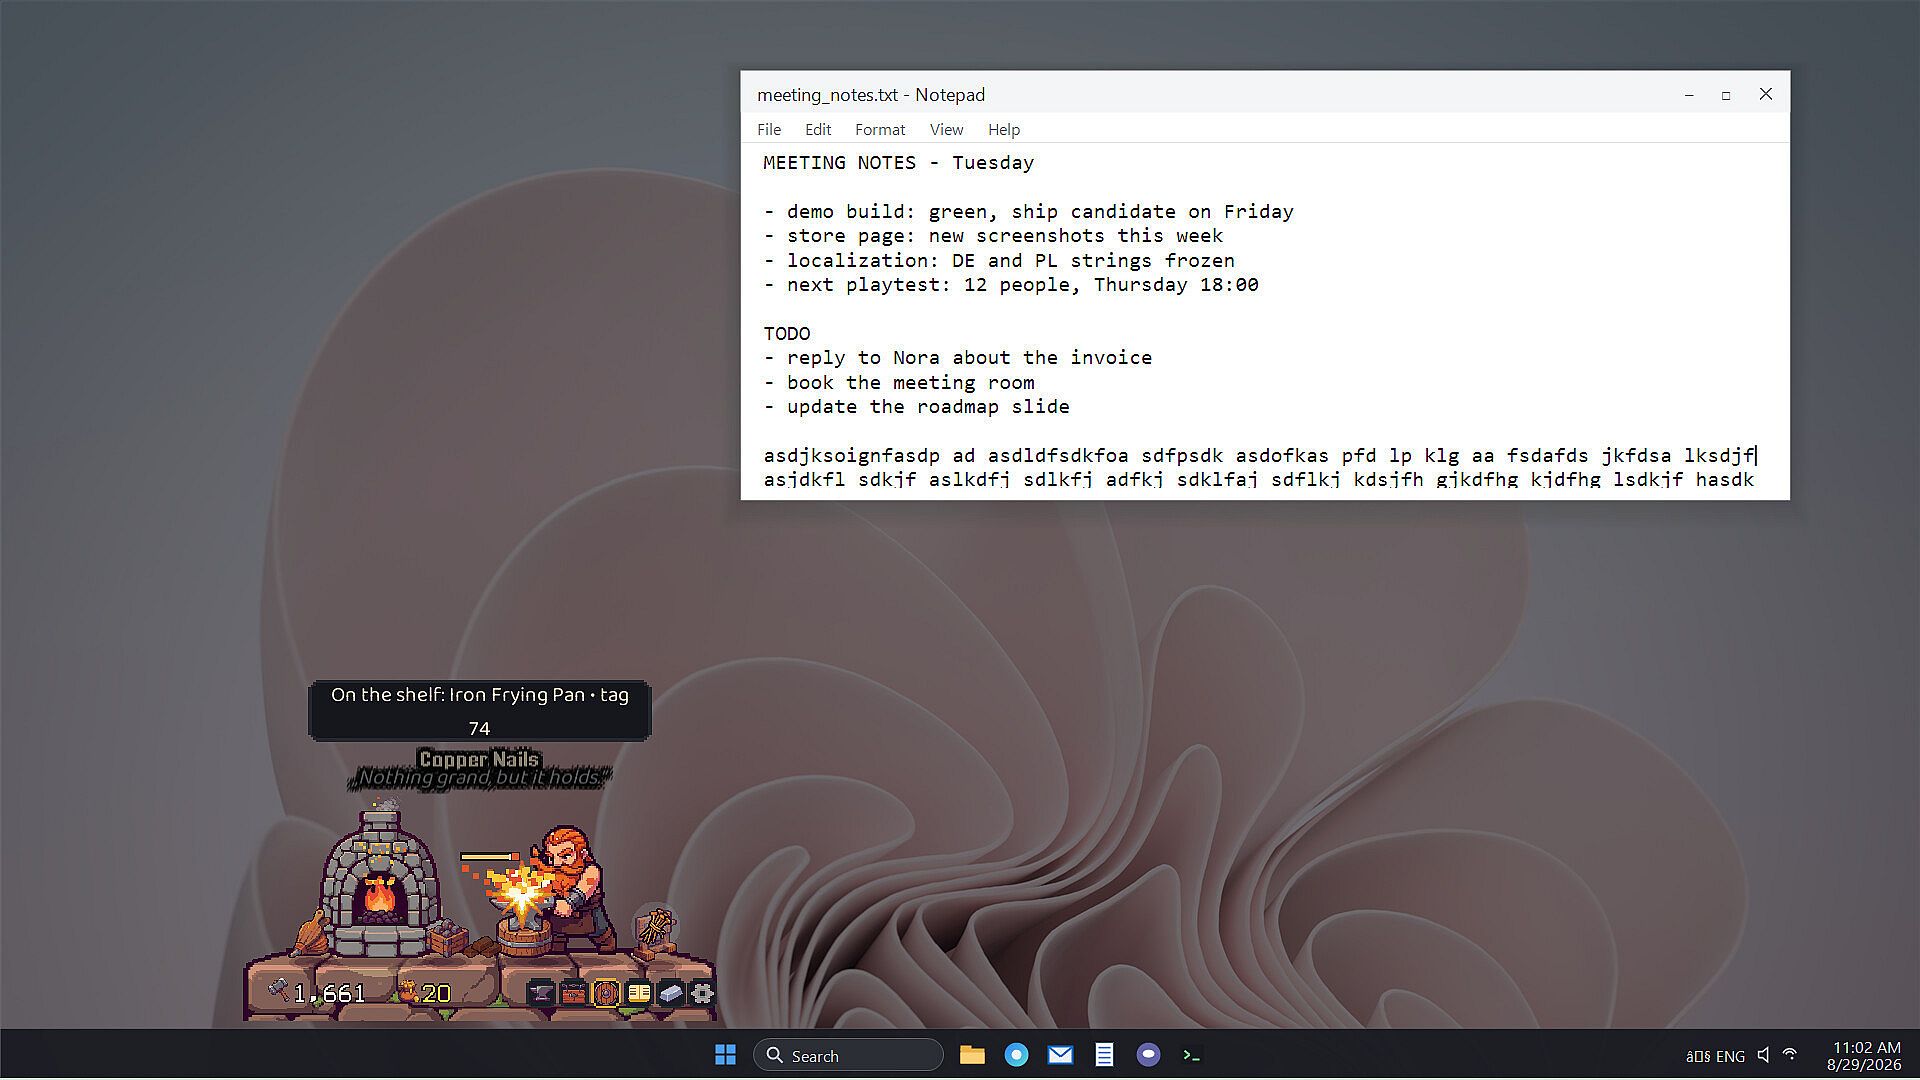Viewport: 1920px width, 1080px height.
Task: Click the Wi-Fi network icon in the tray
Action: pos(1790,1055)
